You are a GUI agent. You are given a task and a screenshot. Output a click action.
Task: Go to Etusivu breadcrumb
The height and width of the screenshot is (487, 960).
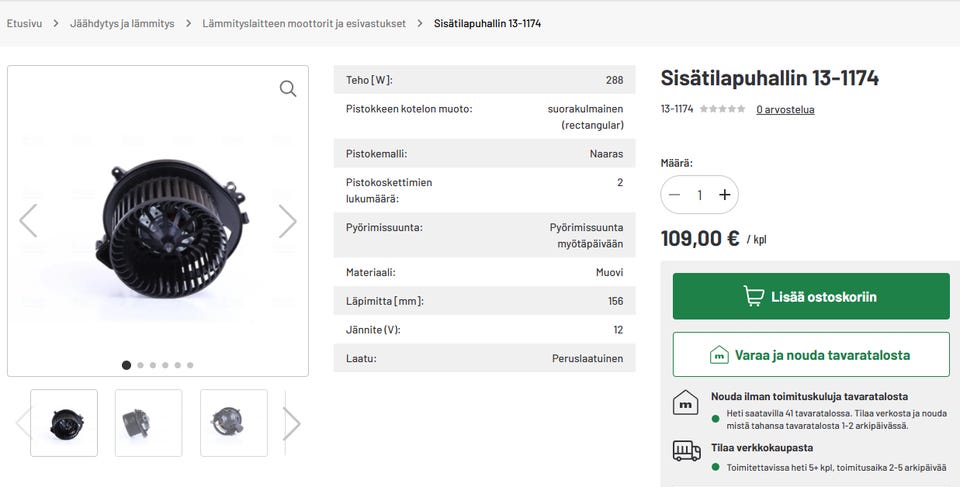click(x=25, y=23)
